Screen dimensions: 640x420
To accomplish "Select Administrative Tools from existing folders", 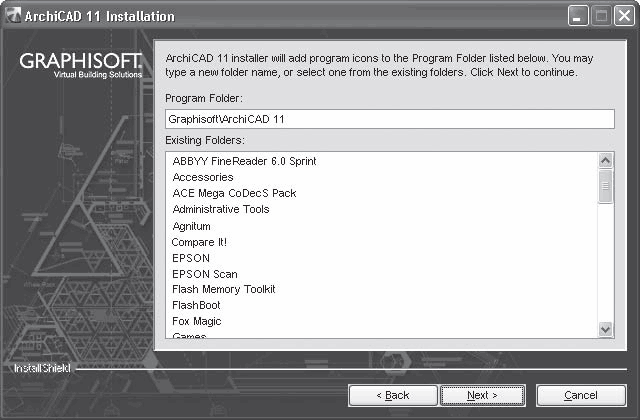I will pos(220,209).
